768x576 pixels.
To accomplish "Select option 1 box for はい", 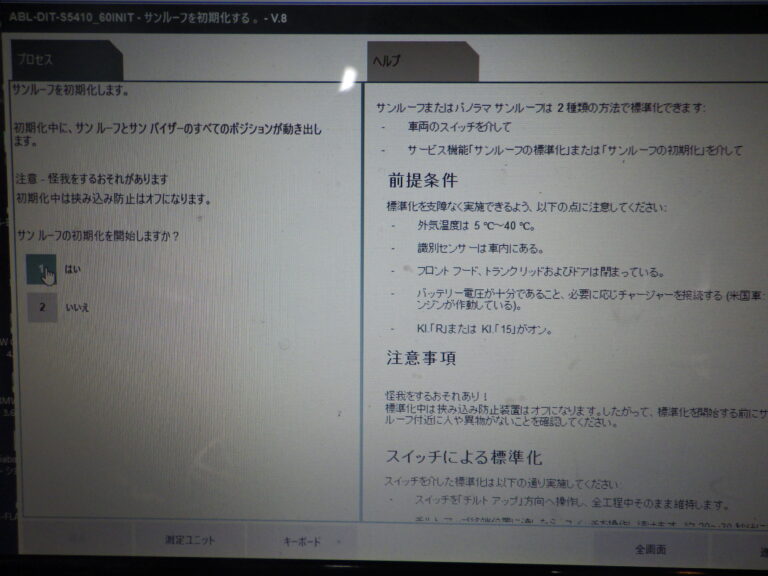I will pos(42,270).
